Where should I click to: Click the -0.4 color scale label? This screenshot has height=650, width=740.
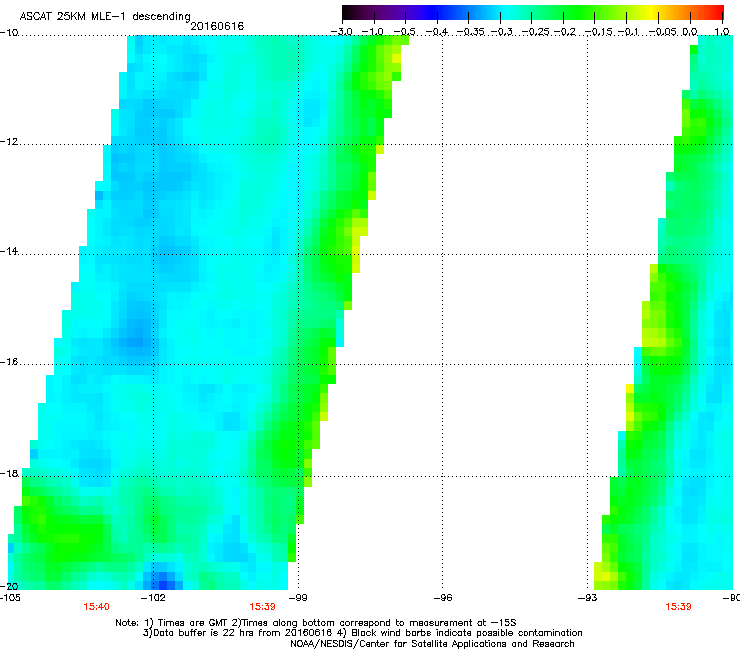tap(437, 32)
